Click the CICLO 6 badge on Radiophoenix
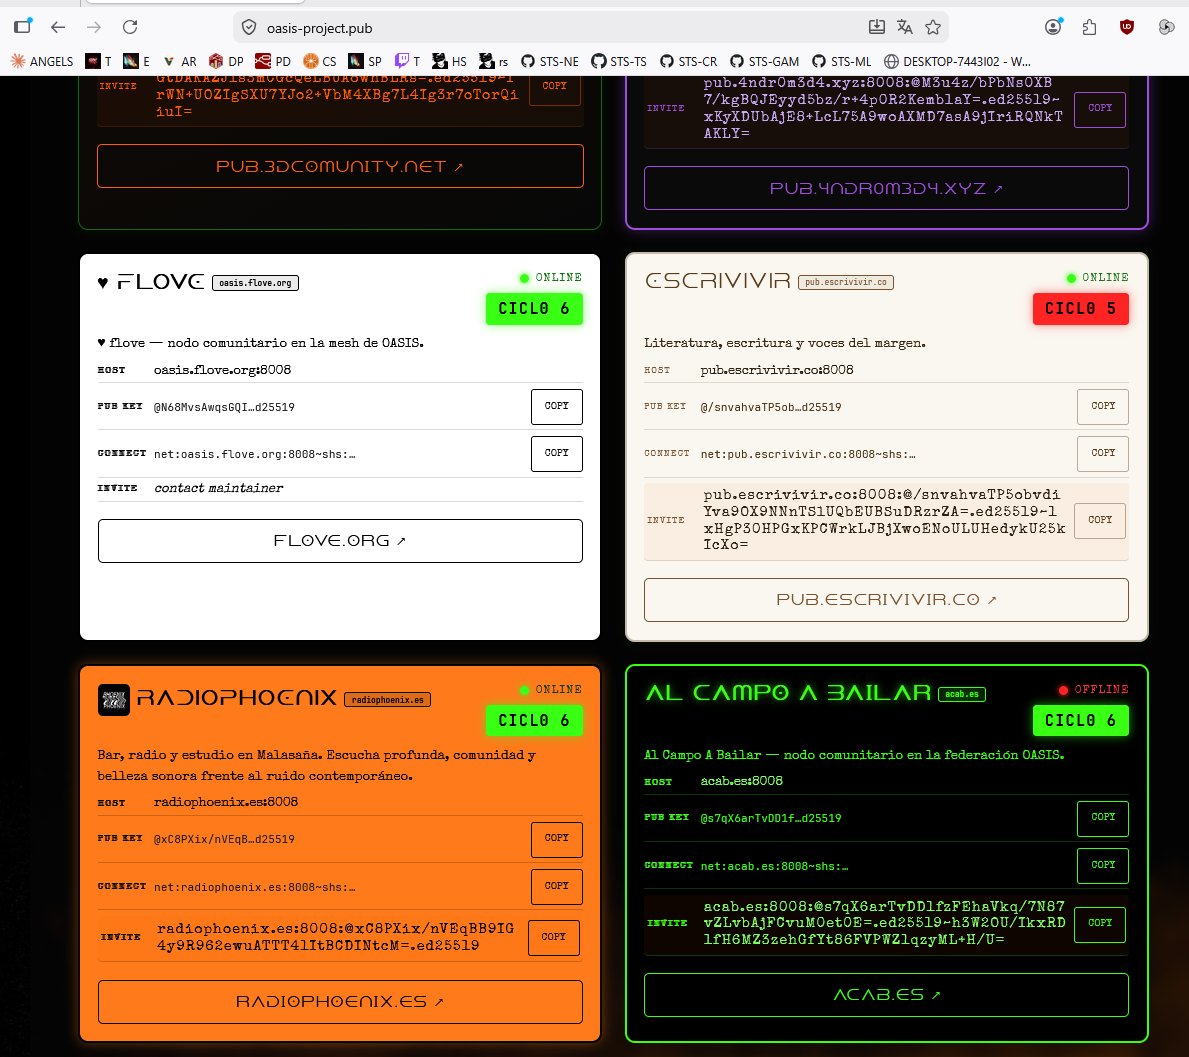 pos(534,720)
